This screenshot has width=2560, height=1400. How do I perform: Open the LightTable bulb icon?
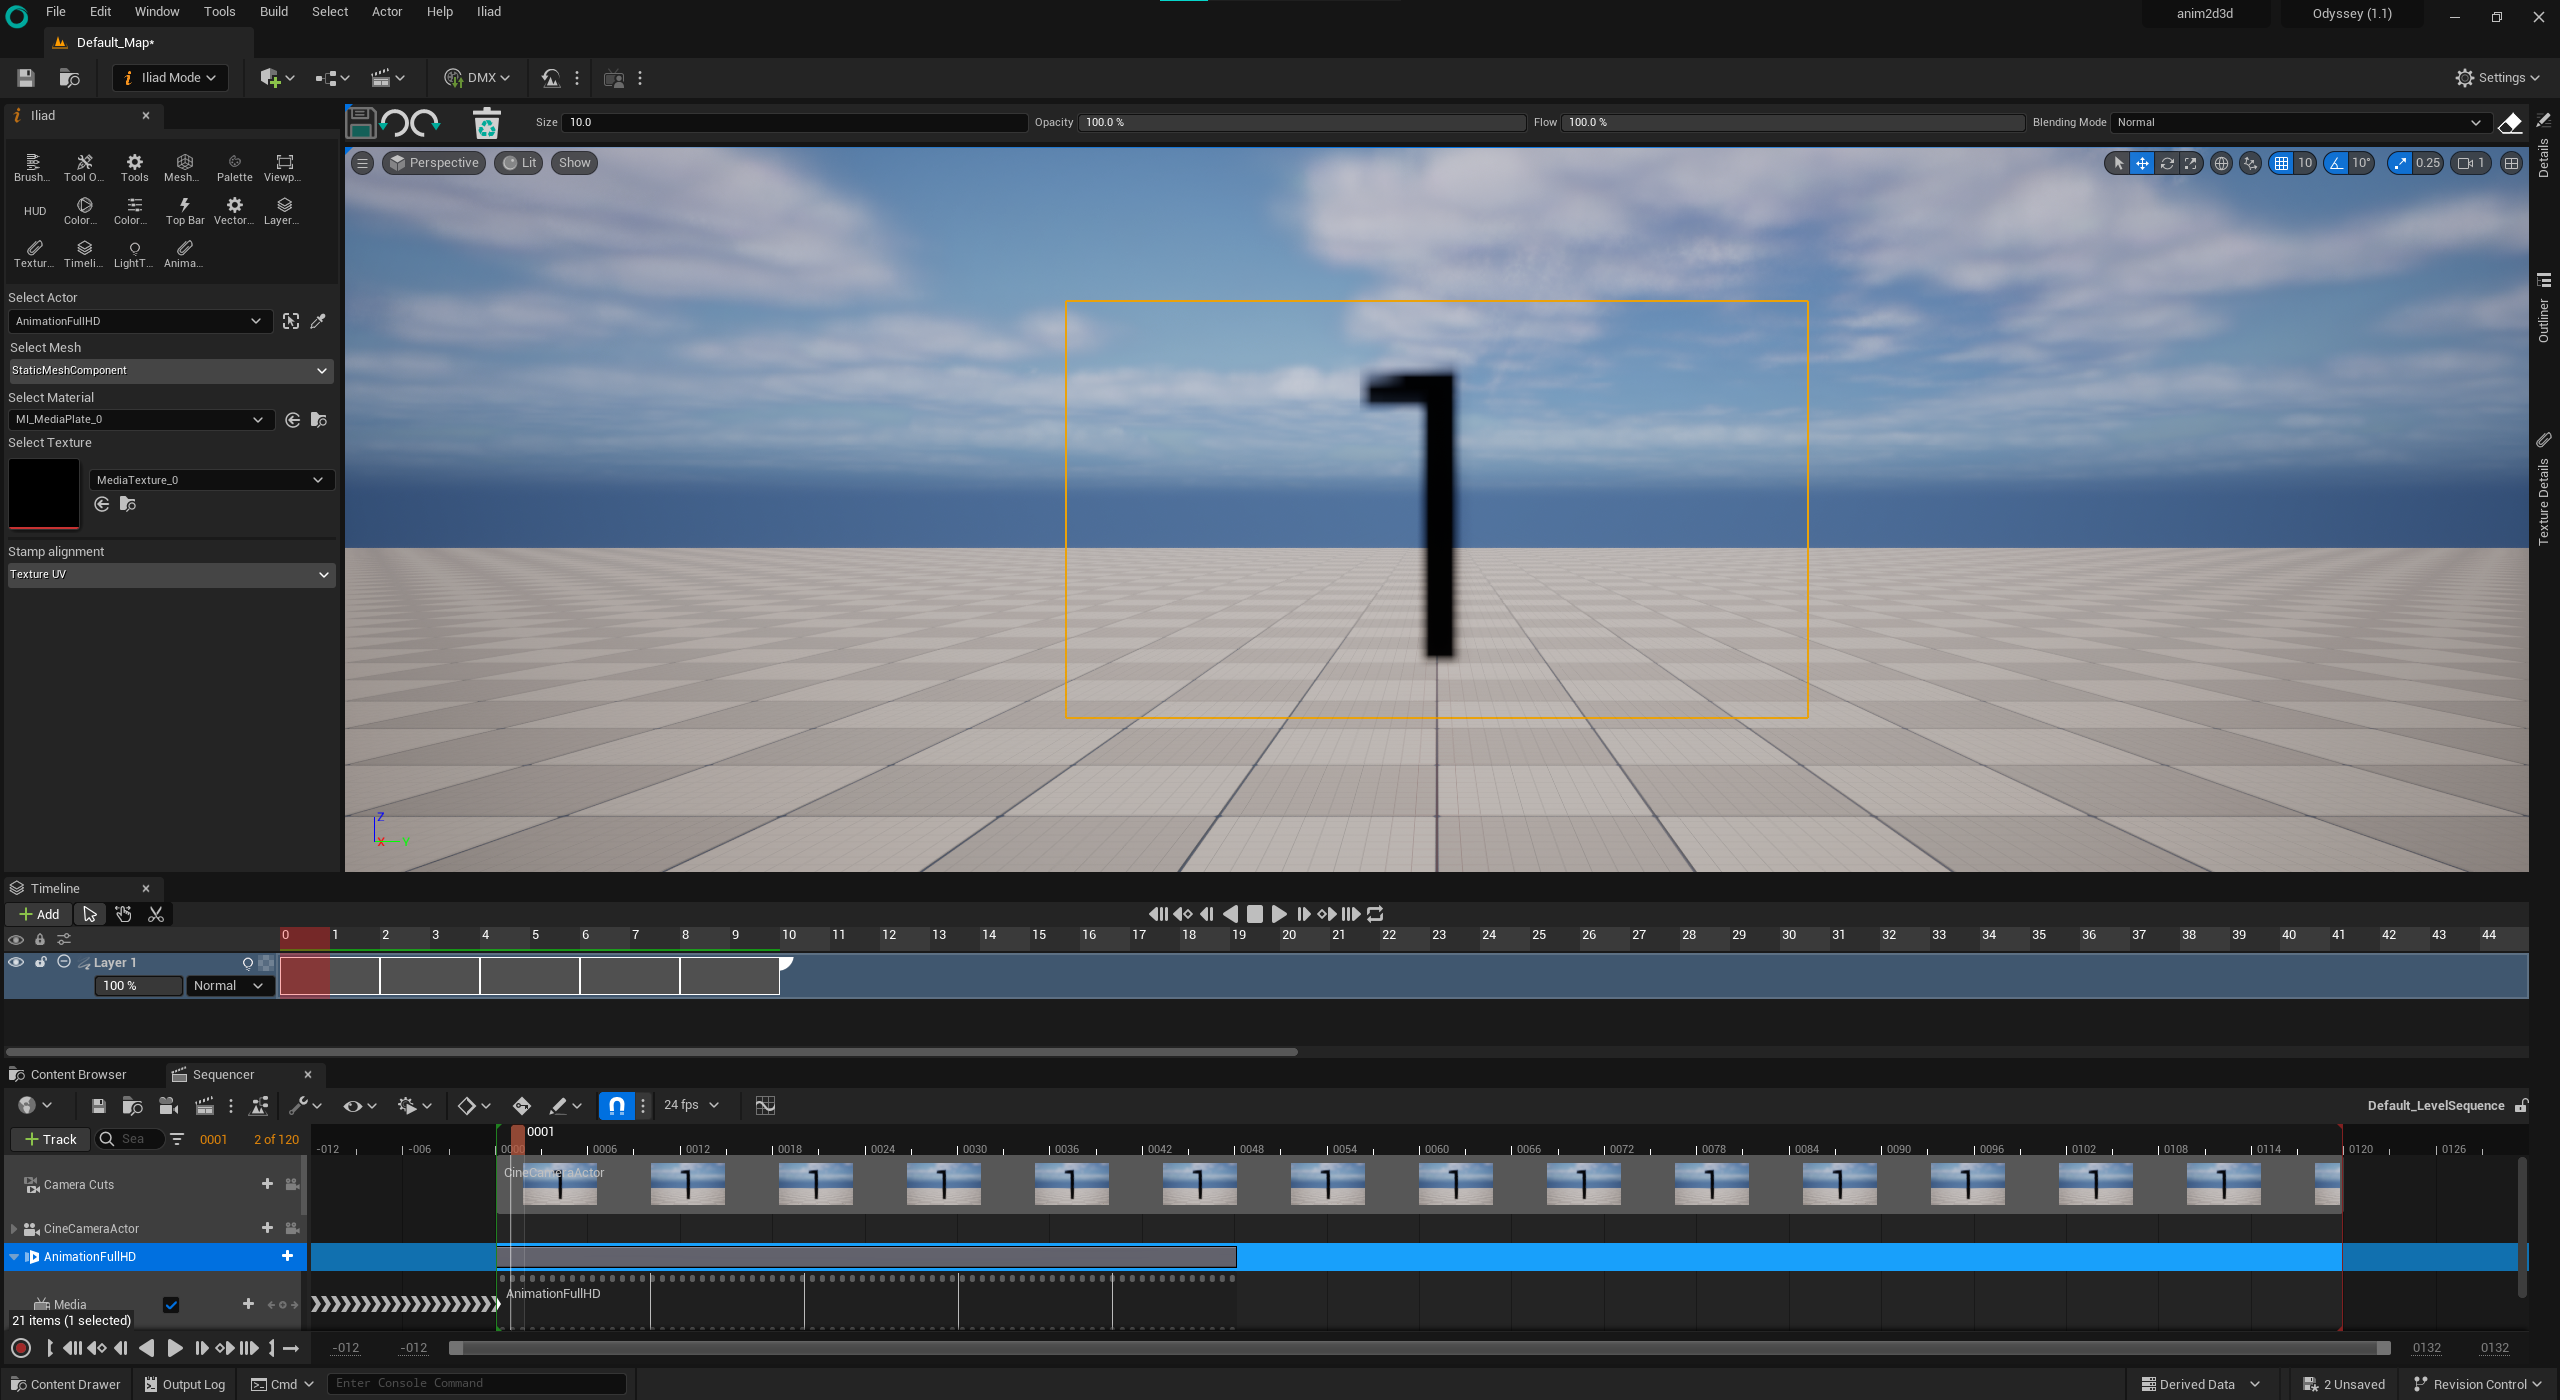click(x=134, y=253)
